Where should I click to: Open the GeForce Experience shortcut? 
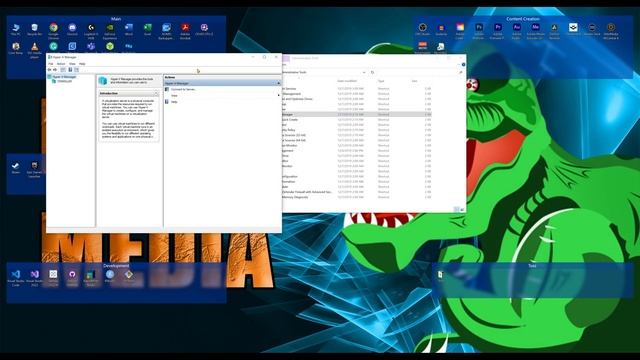(110, 30)
